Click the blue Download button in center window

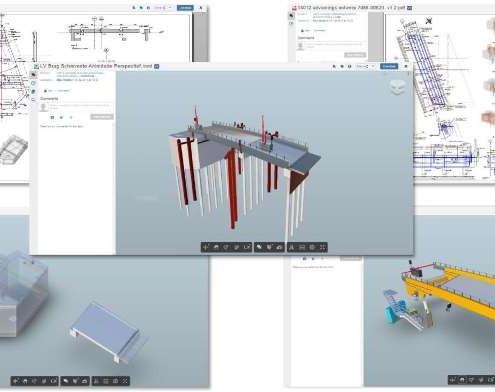point(389,66)
